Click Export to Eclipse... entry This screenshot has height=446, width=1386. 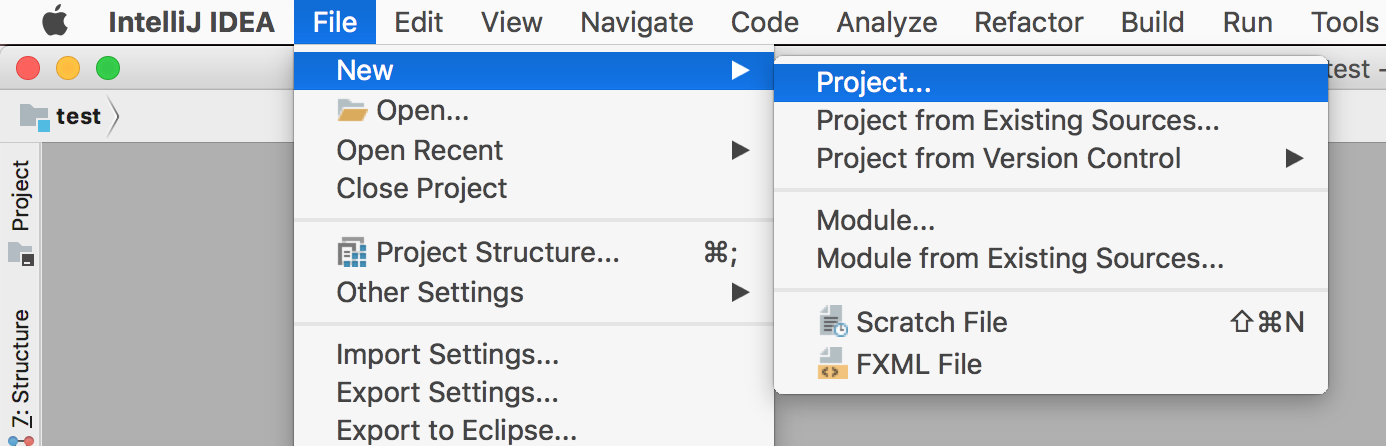click(x=456, y=431)
